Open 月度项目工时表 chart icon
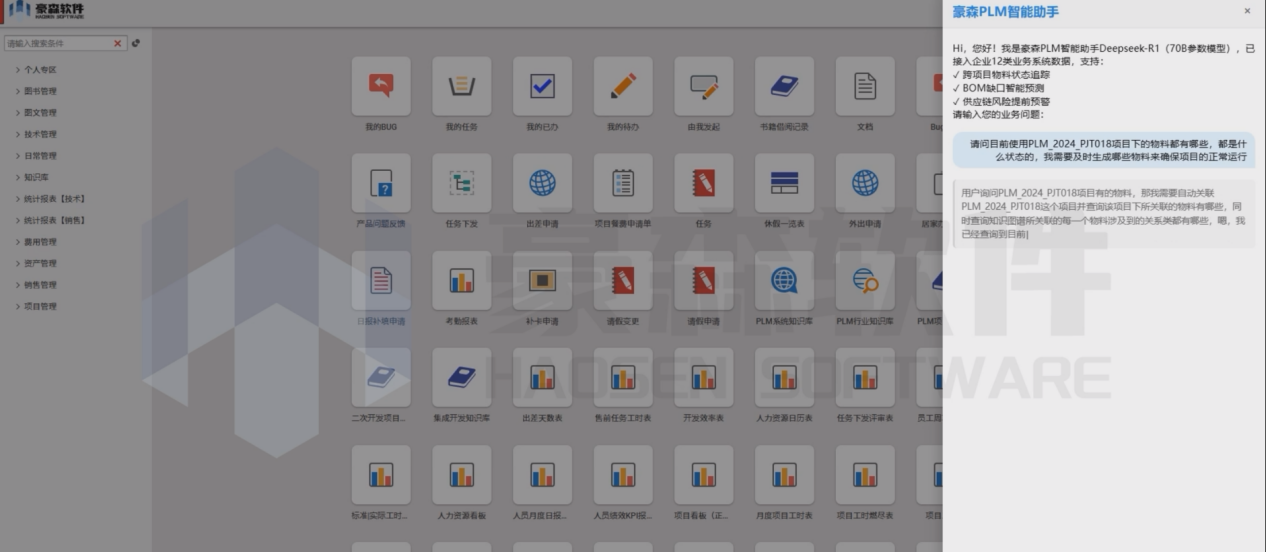Screen dimensions: 1266x552 [784, 474]
